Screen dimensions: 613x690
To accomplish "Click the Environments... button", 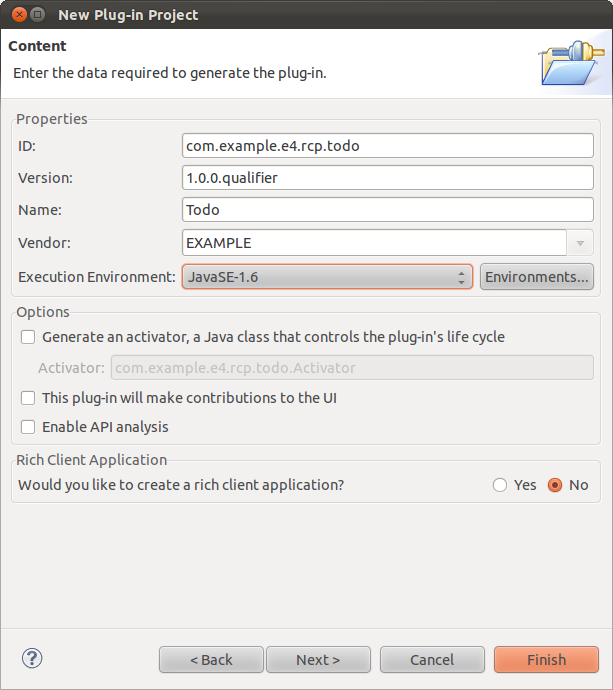I will (x=537, y=277).
